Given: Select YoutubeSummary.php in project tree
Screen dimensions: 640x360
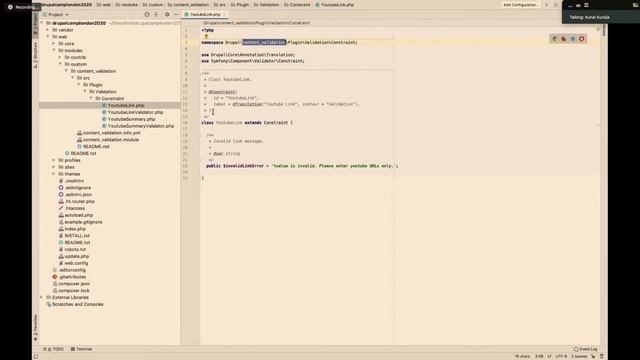Looking at the screenshot, I should (x=131, y=119).
